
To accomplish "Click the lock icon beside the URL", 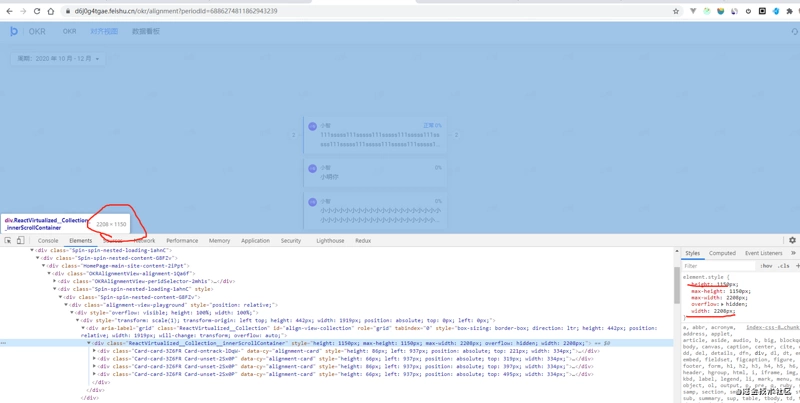I will pyautogui.click(x=68, y=11).
